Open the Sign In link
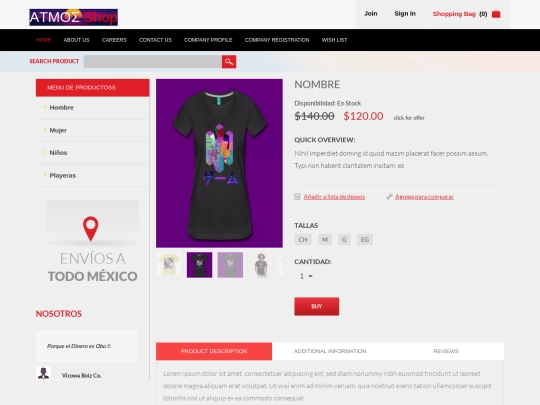The width and height of the screenshot is (540, 405). [405, 14]
